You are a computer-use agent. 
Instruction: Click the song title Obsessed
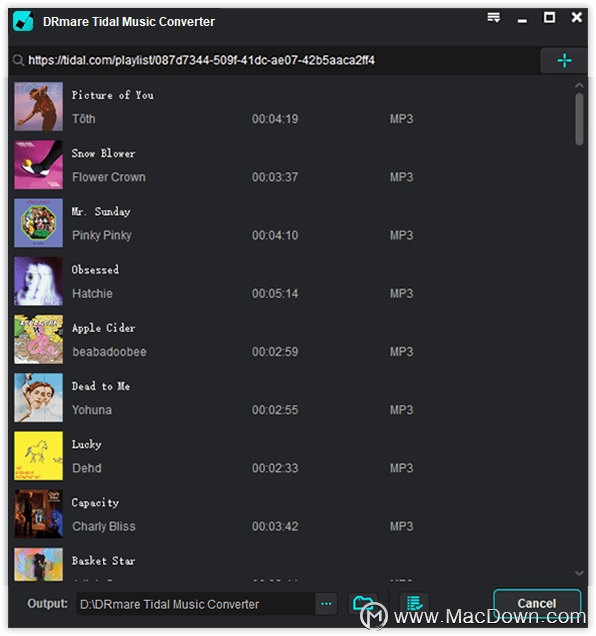95,270
